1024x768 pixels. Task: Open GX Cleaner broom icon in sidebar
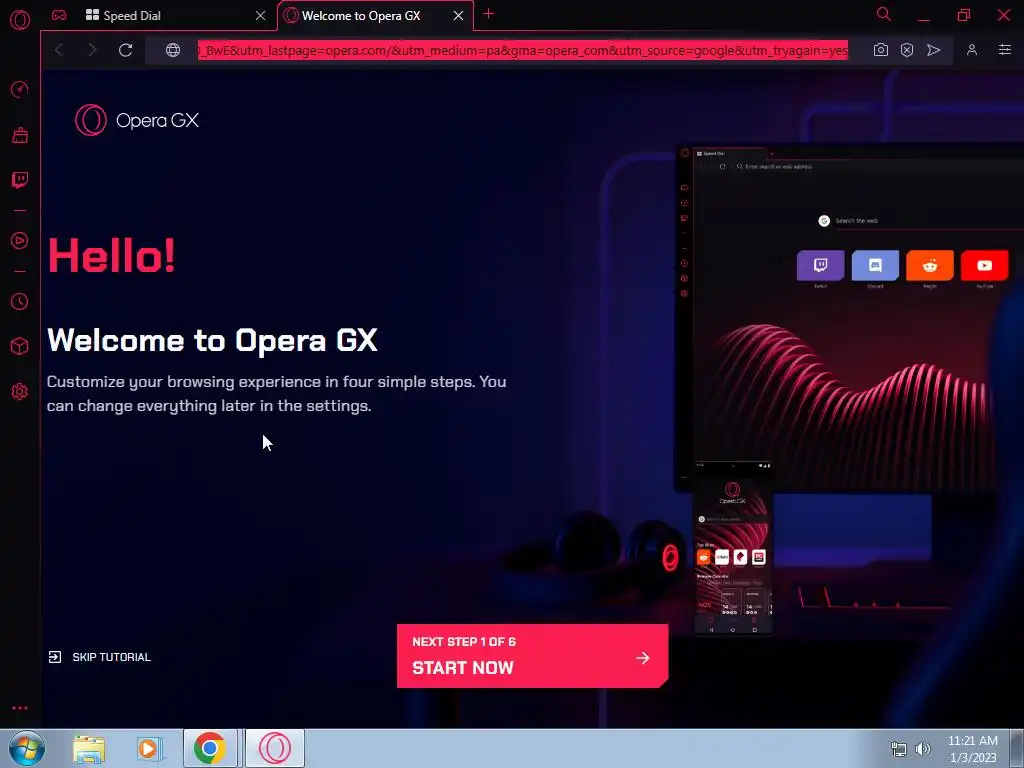pos(20,135)
